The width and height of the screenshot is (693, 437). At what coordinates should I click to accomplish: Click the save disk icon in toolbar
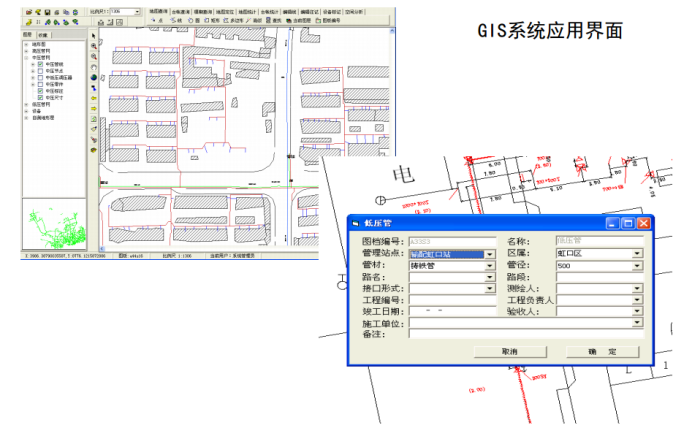click(47, 12)
